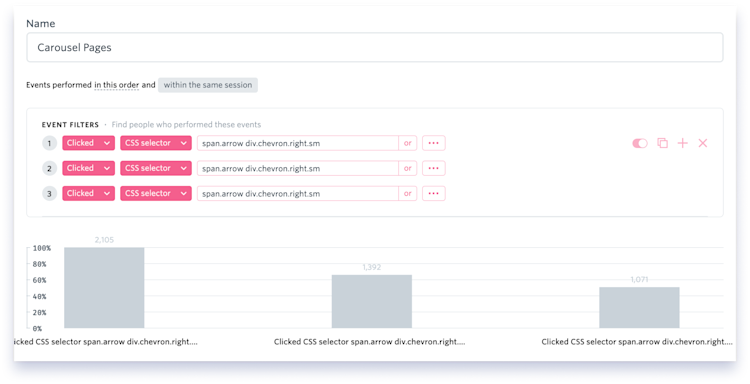The width and height of the screenshot is (750, 384).
Task: Click 'Find people who performed these events'
Action: (186, 125)
